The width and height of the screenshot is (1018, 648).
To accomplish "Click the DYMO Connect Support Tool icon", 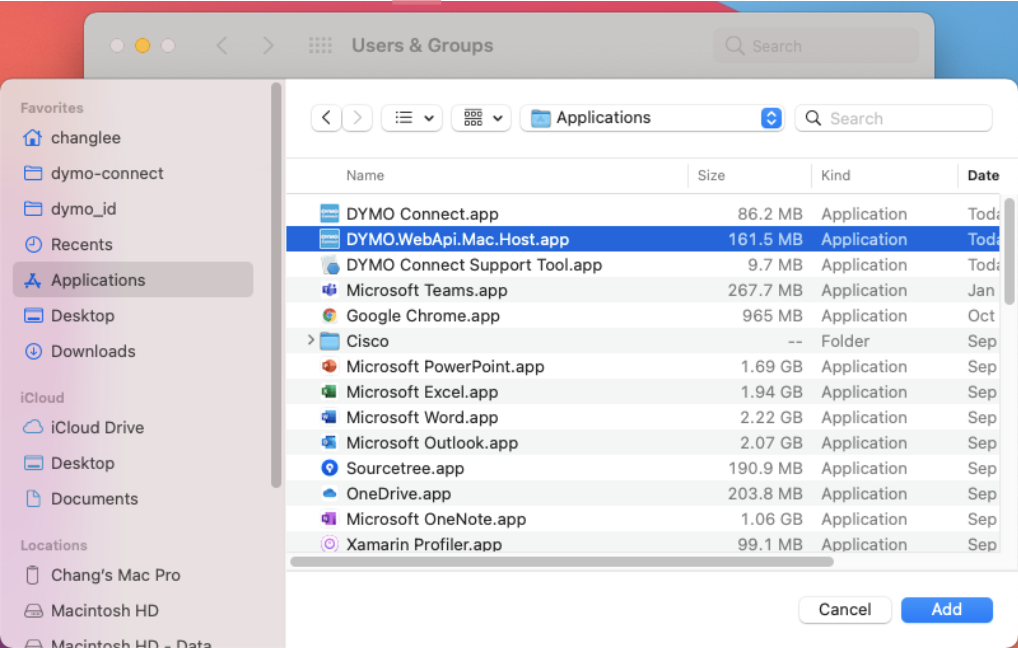I will [329, 264].
